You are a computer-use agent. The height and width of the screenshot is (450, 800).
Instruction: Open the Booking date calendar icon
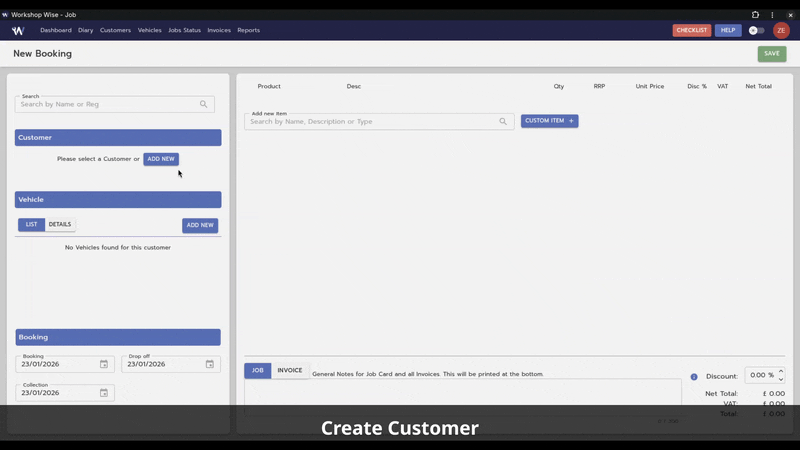pos(104,364)
